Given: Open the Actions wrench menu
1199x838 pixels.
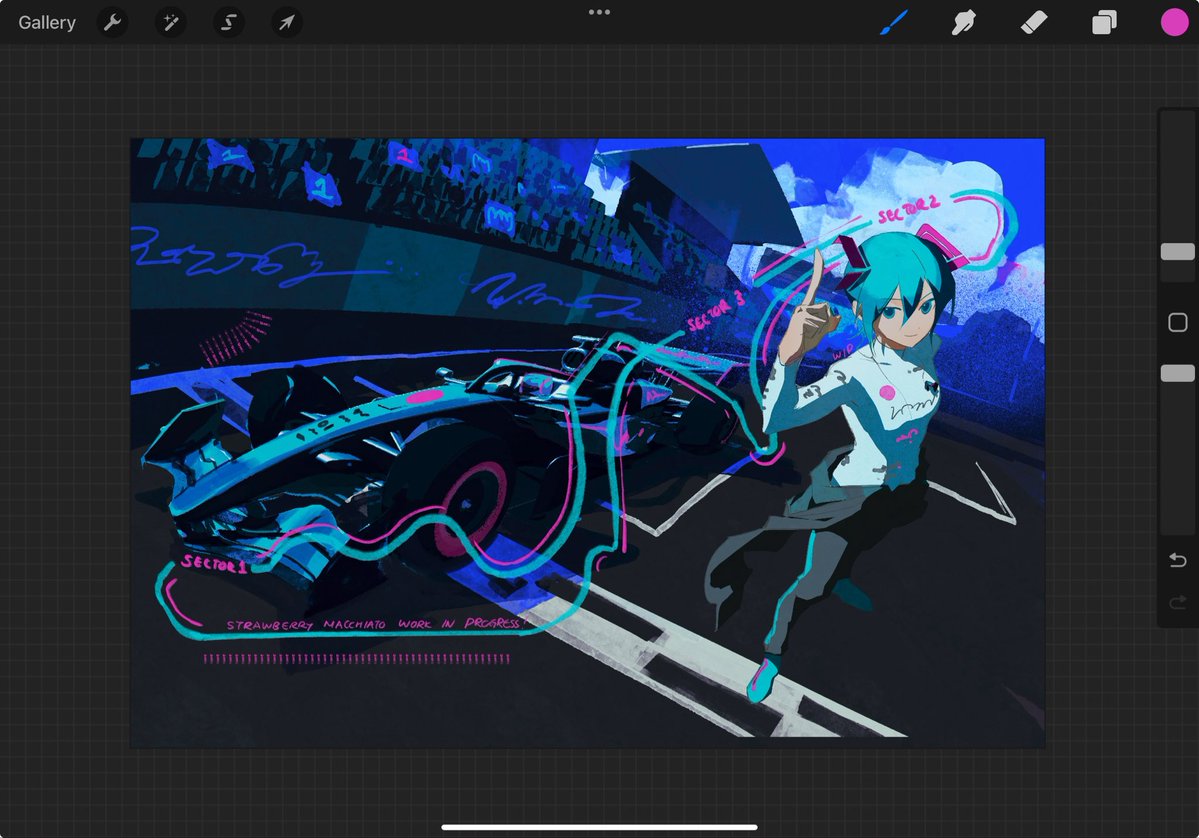Looking at the screenshot, I should [112, 23].
